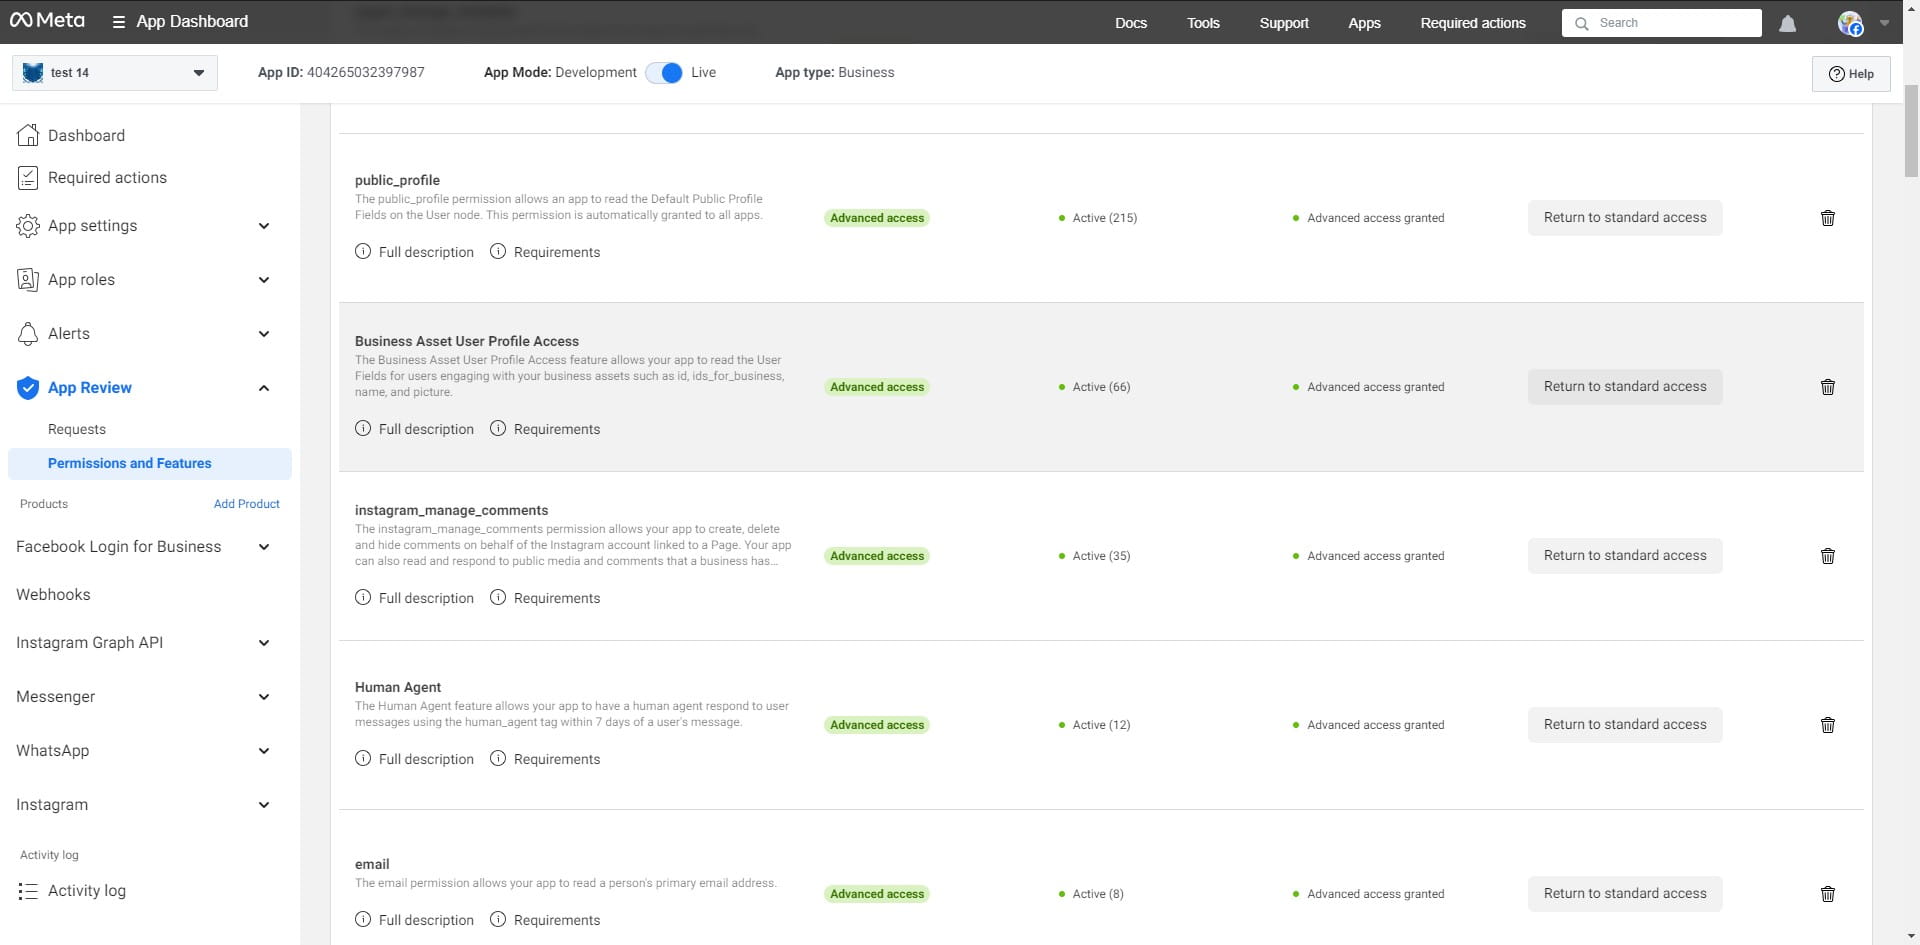Toggle App Mode between Development and Live
Image resolution: width=1920 pixels, height=945 pixels.
(664, 73)
